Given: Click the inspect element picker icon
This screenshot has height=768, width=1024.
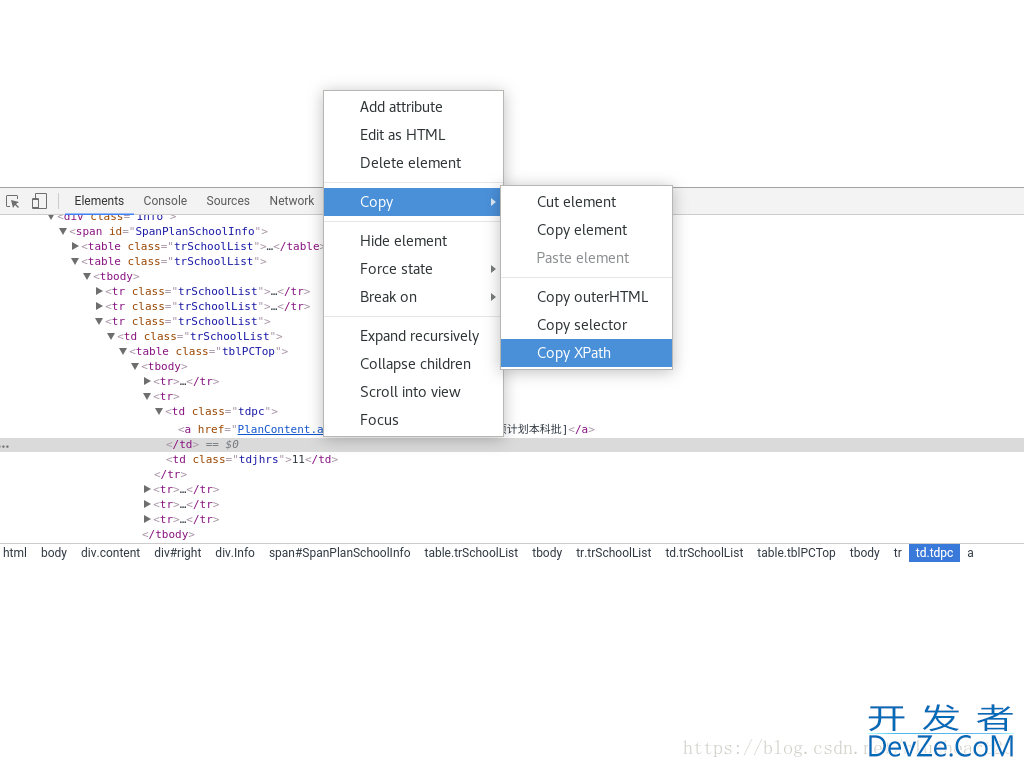Looking at the screenshot, I should tap(13, 201).
